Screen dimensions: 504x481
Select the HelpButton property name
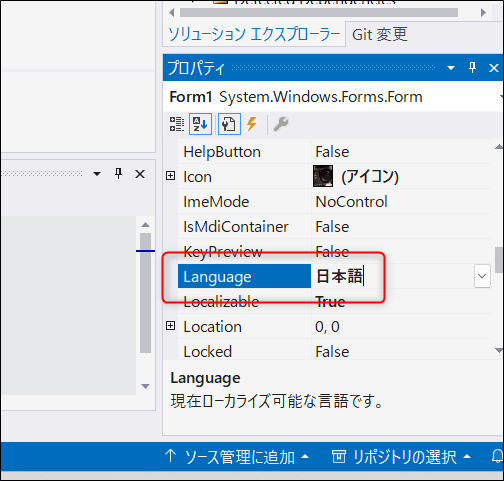click(222, 152)
